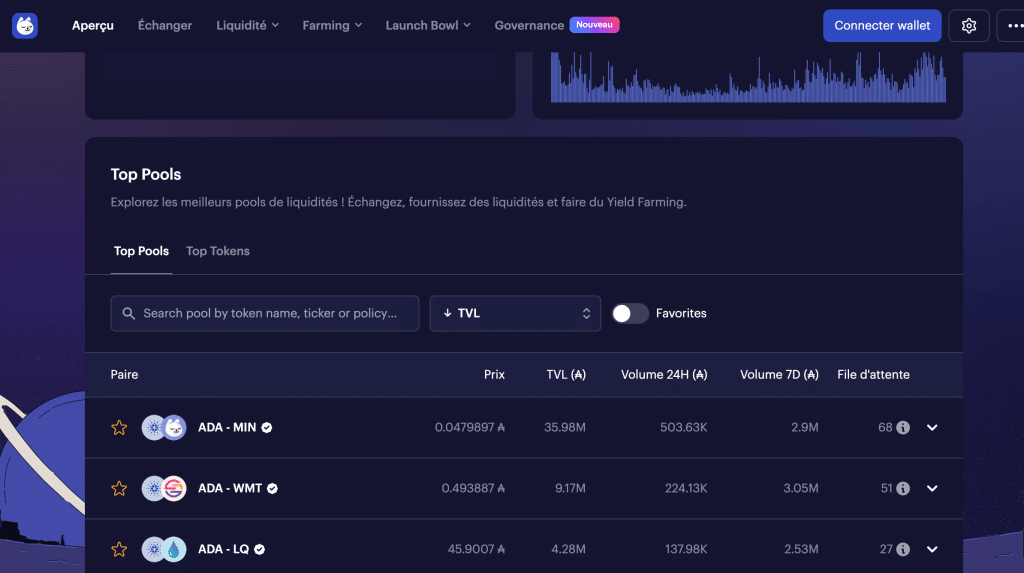The height and width of the screenshot is (573, 1024).
Task: Click TVL value 9.17M
Action: [570, 488]
